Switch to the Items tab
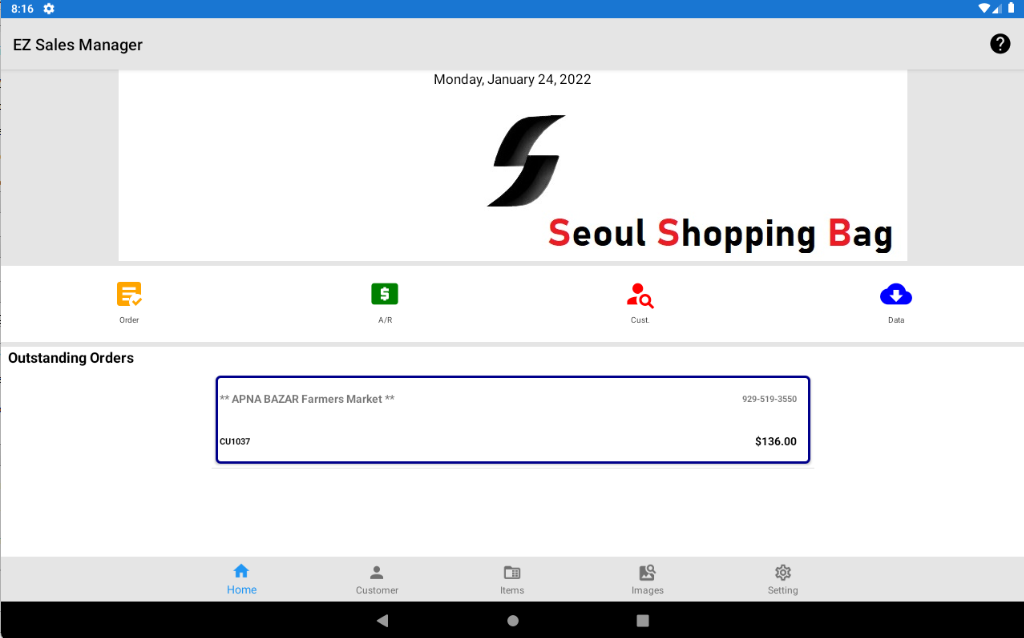The image size is (1024, 638). (512, 579)
